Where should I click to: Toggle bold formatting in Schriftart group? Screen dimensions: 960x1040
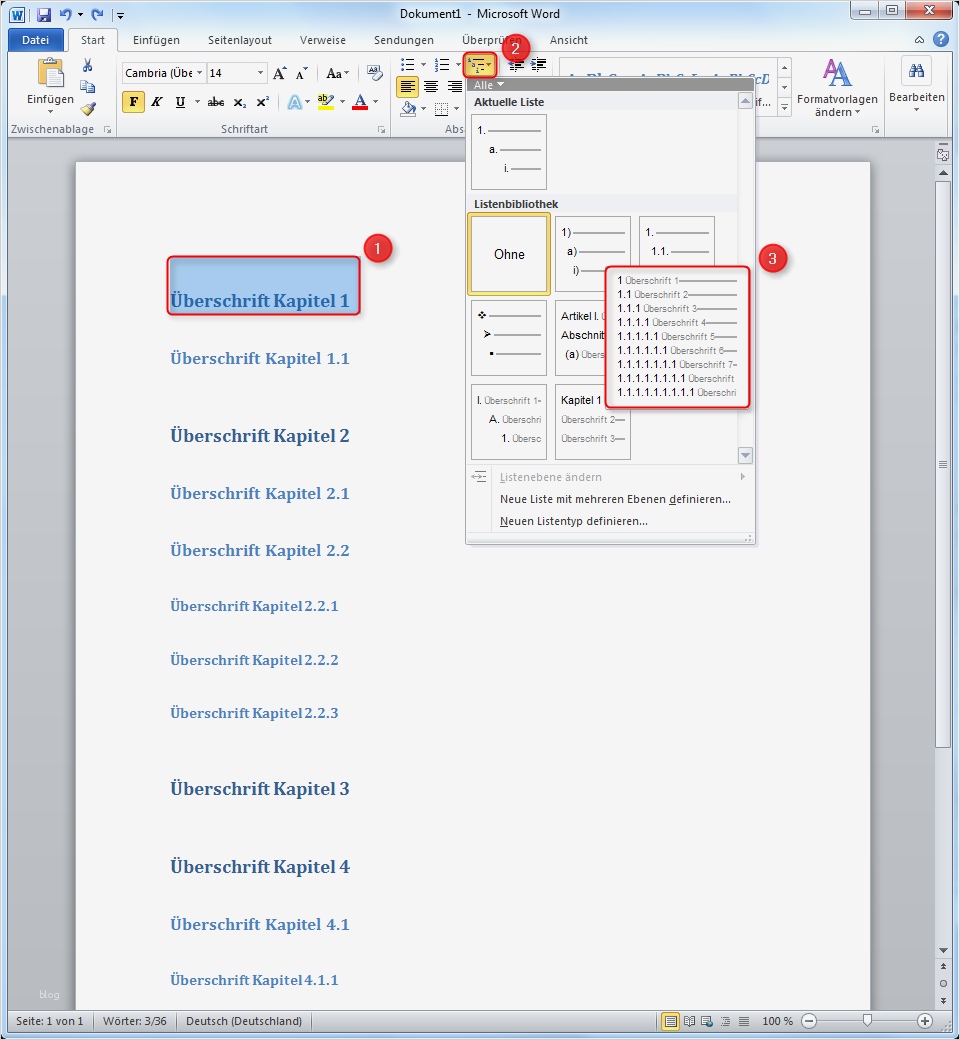pyautogui.click(x=133, y=101)
